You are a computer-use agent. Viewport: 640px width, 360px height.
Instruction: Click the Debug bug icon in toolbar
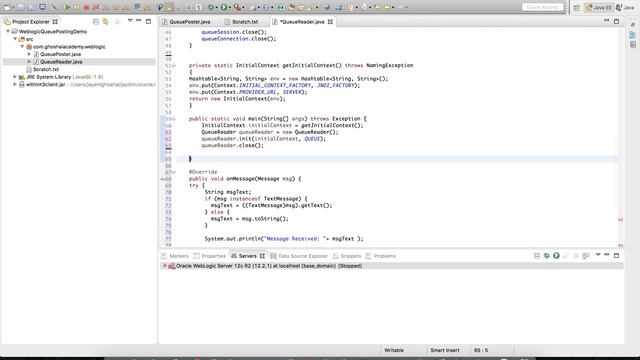[x=211, y=7]
